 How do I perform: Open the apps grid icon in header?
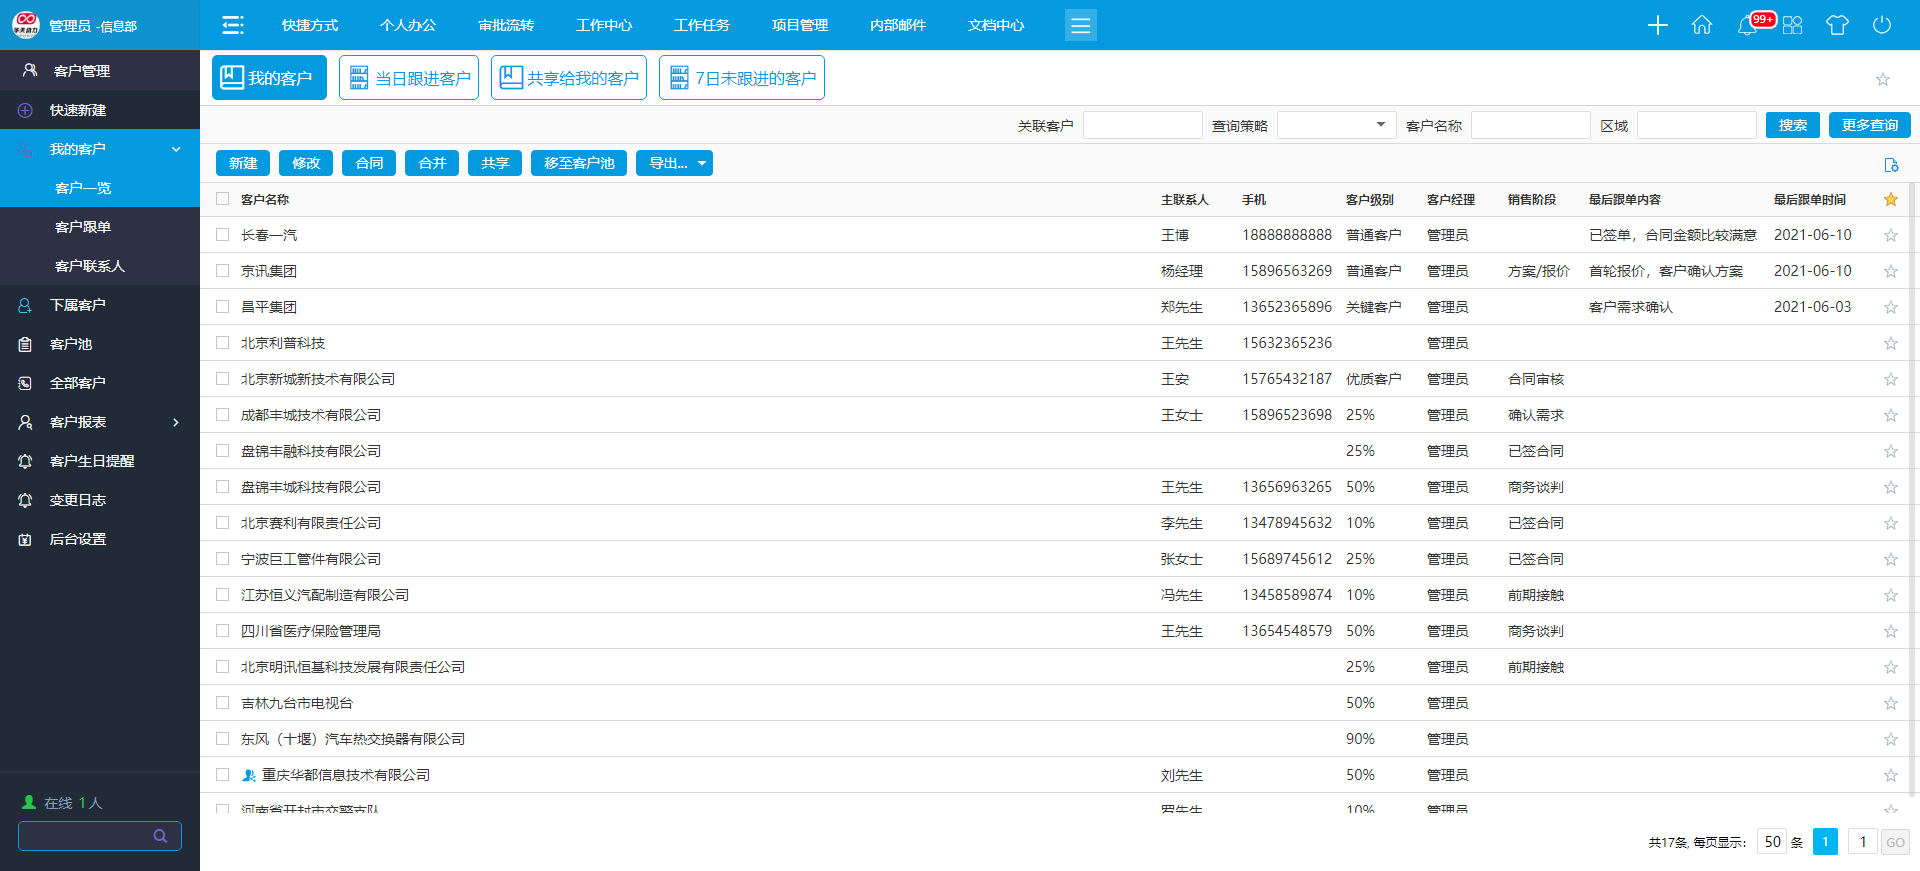(x=1792, y=25)
